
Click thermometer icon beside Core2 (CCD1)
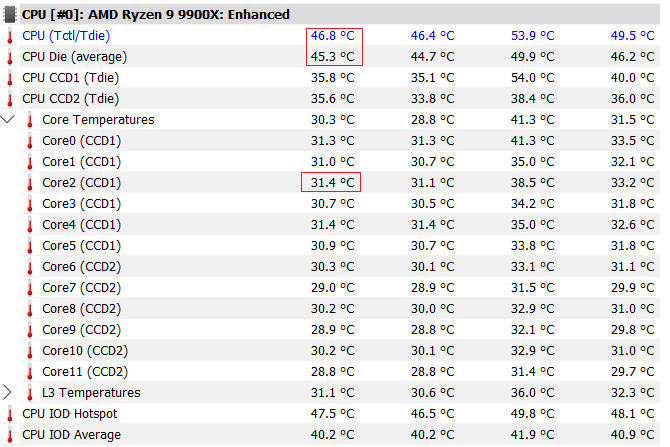click(x=30, y=182)
